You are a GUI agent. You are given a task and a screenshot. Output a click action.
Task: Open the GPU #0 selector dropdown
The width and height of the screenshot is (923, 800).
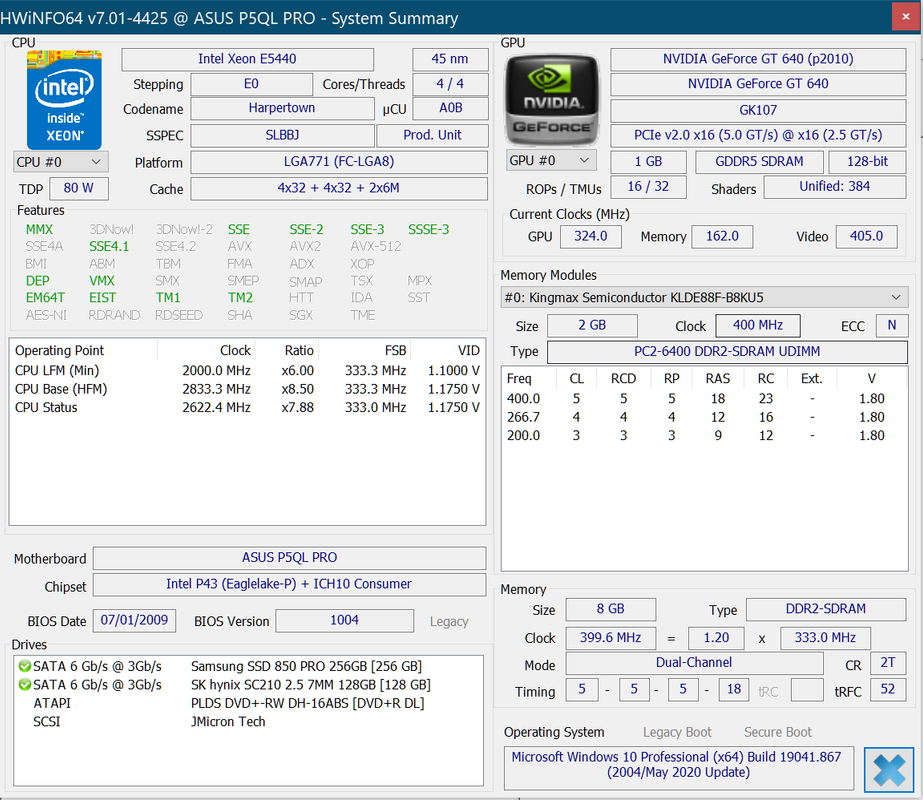click(551, 160)
